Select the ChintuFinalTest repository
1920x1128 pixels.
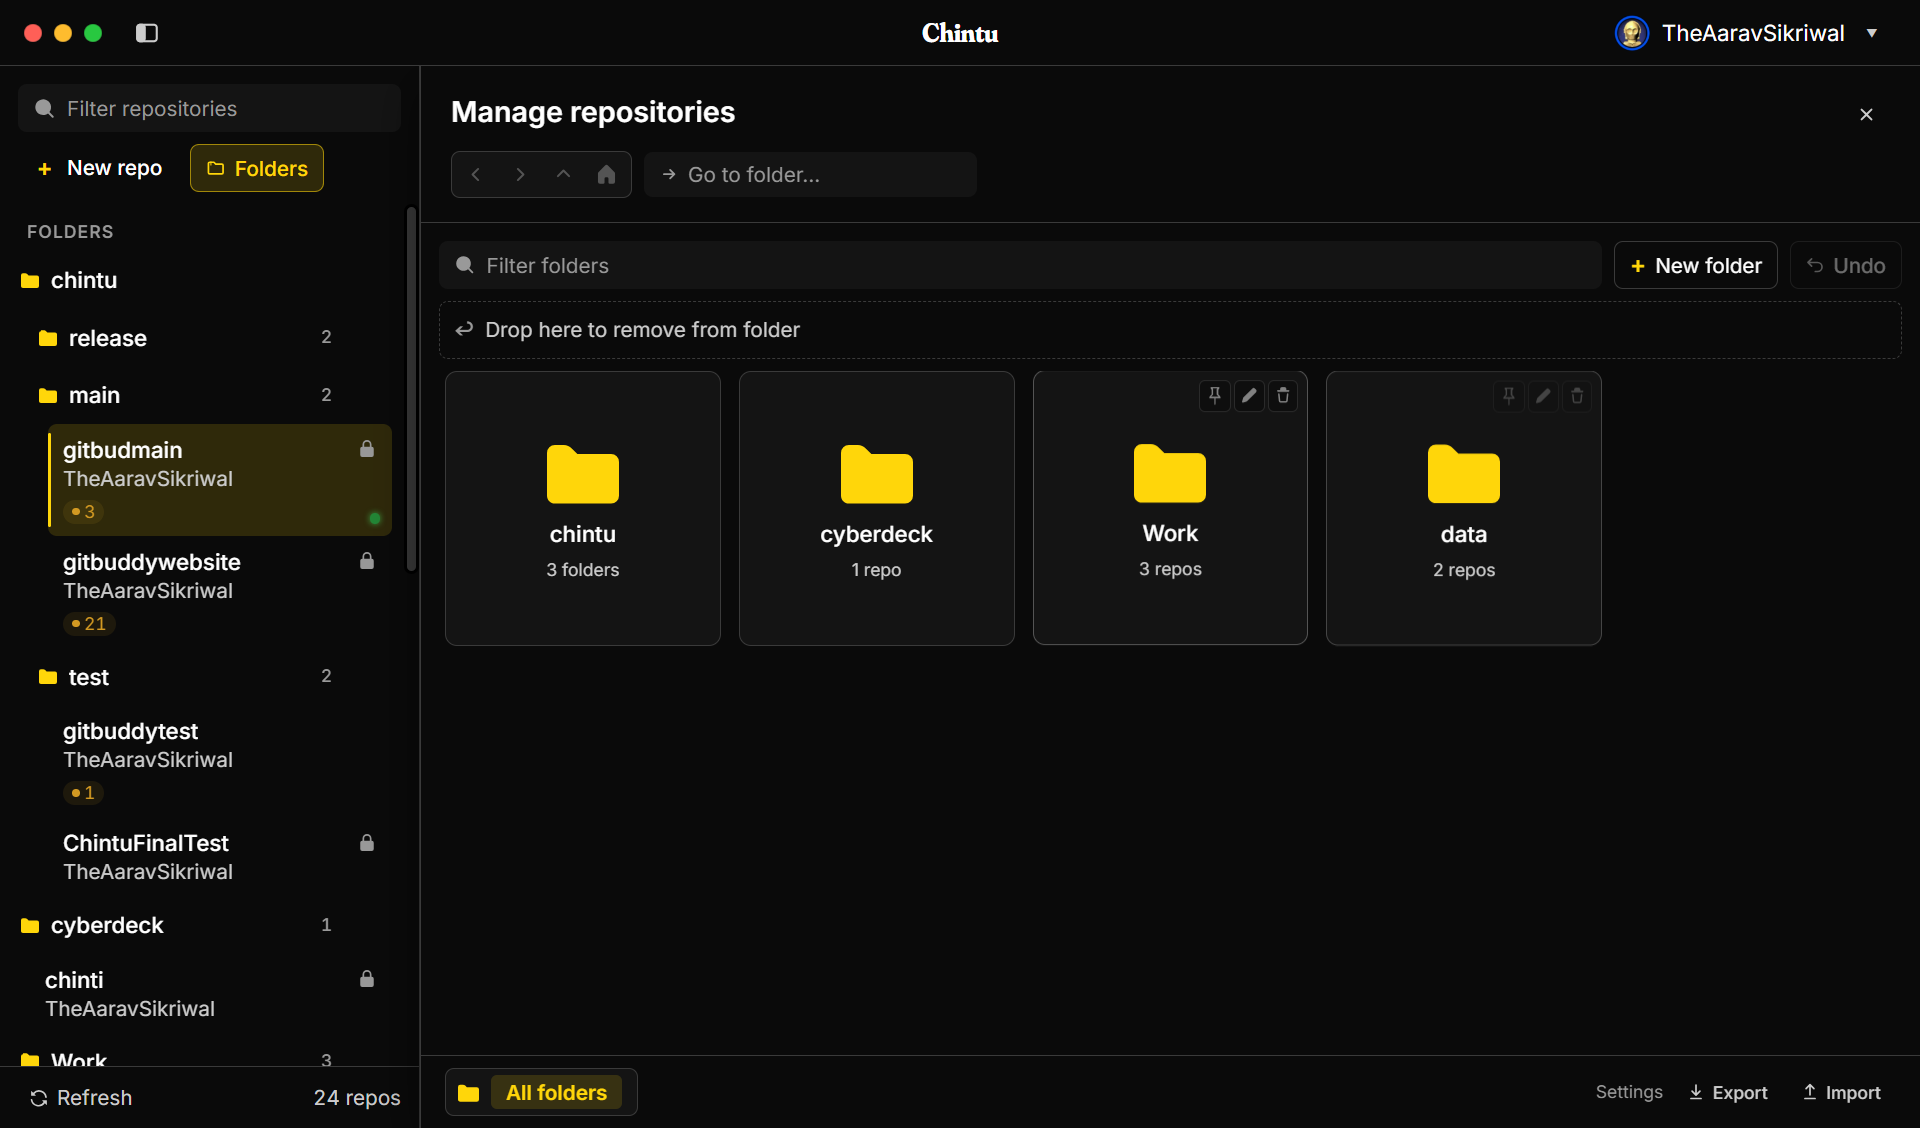220,857
